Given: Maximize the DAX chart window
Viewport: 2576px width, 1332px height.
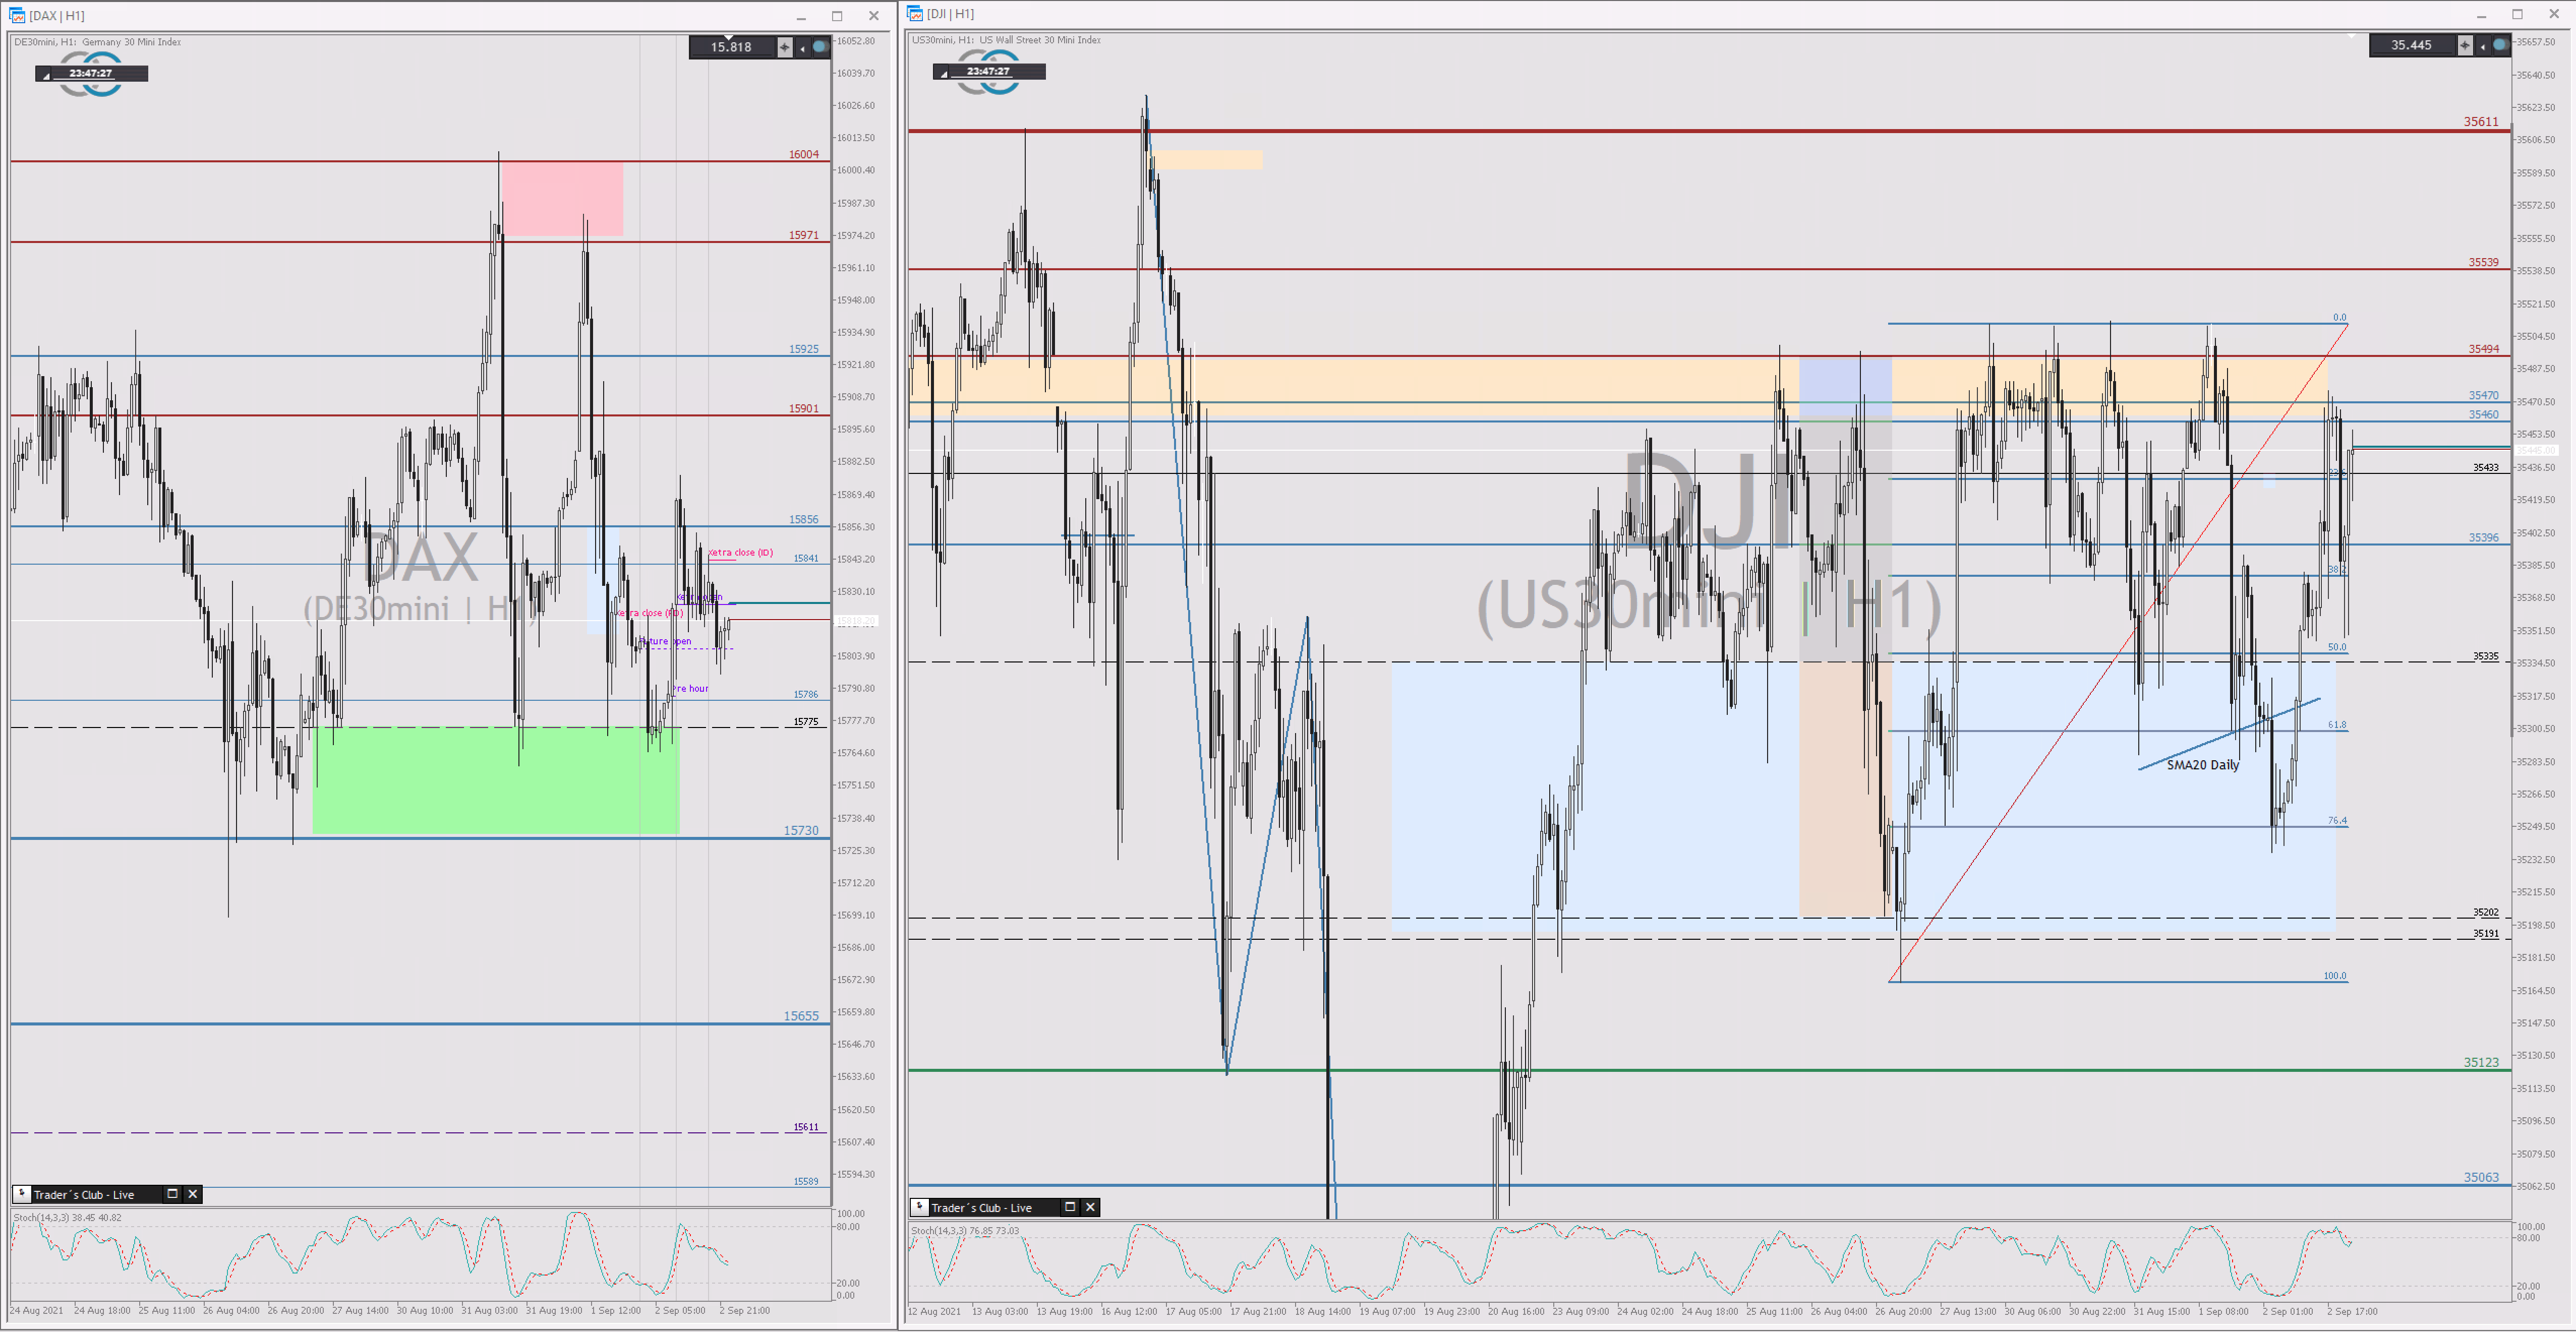Looking at the screenshot, I should pos(837,16).
